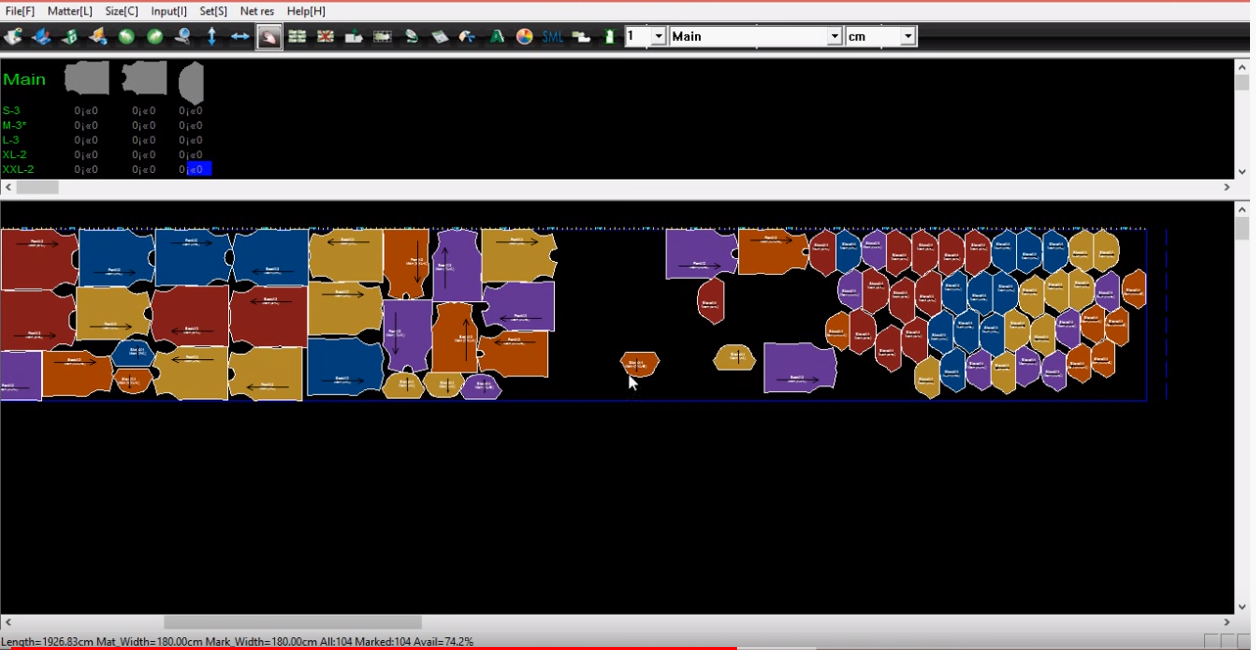Select the S-3 size row
1256x650 pixels.
click(10, 110)
